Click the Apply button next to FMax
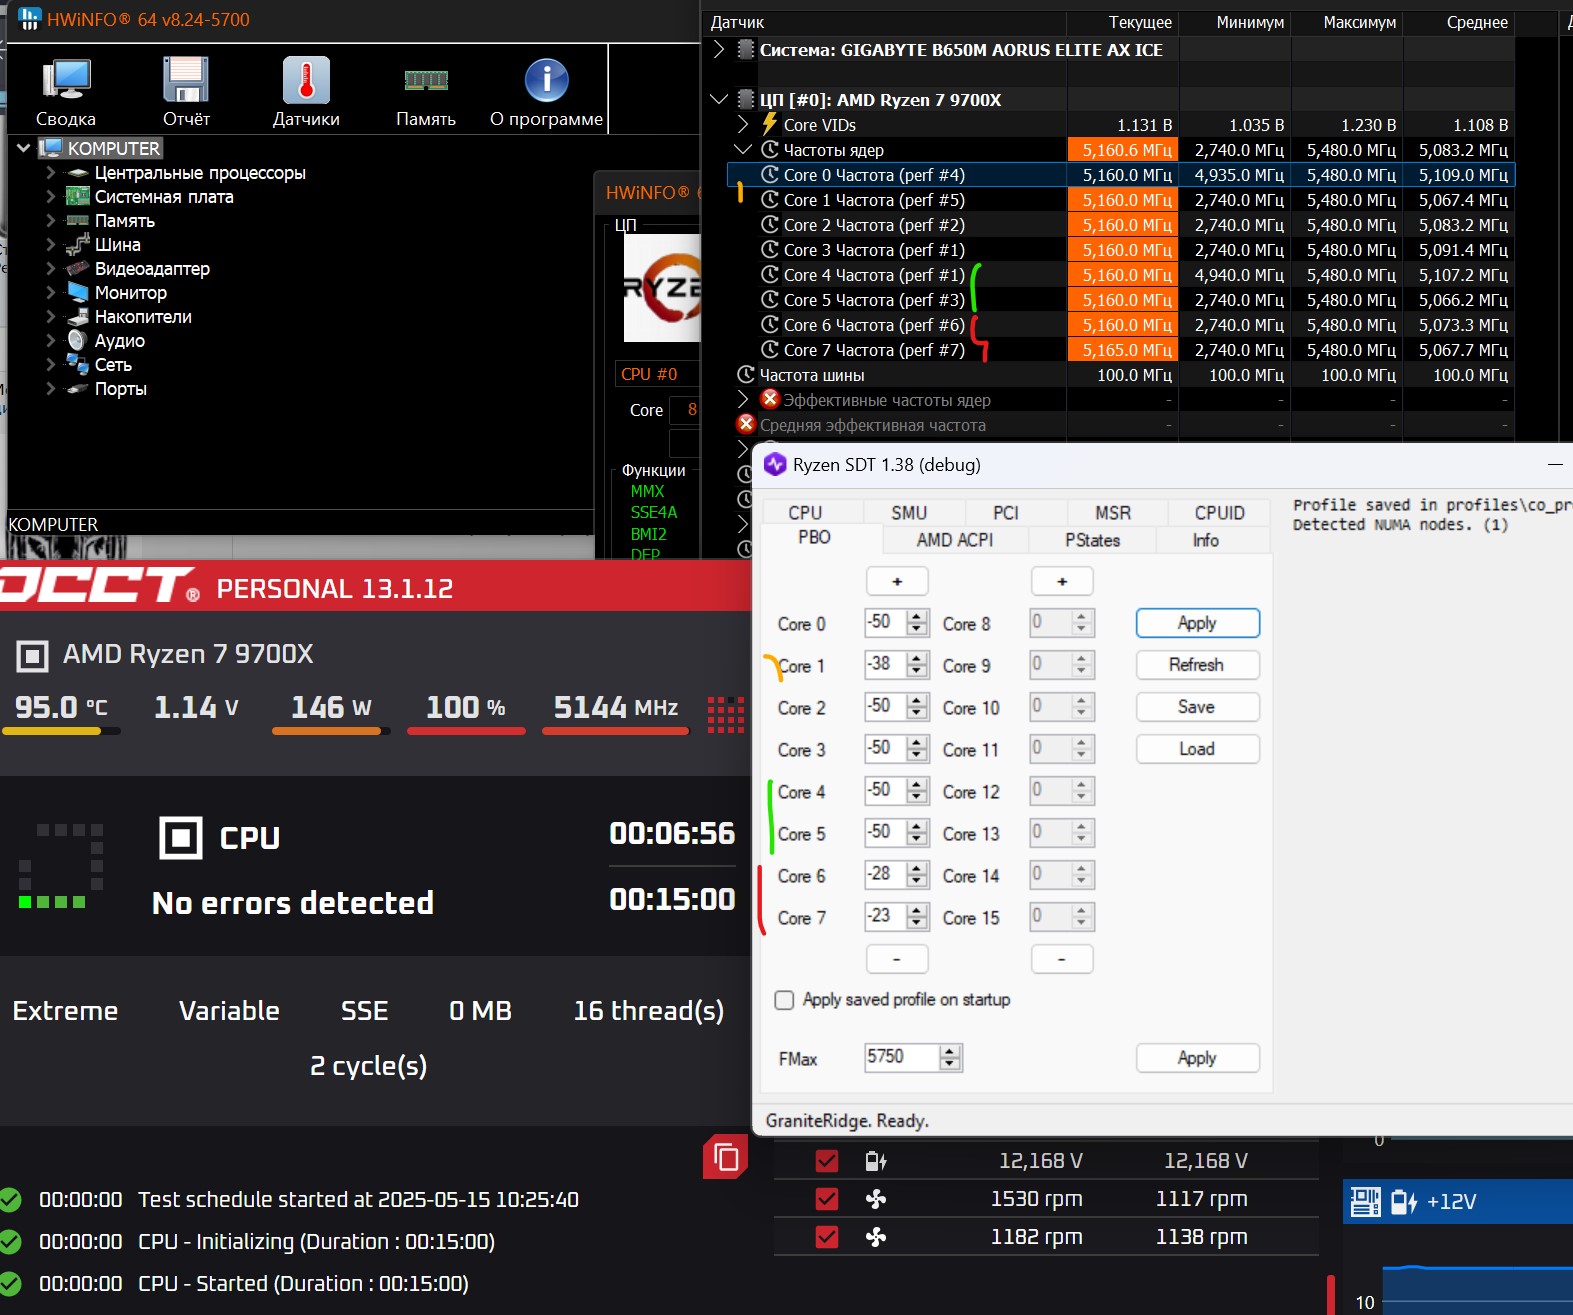This screenshot has width=1573, height=1315. pos(1197,1058)
